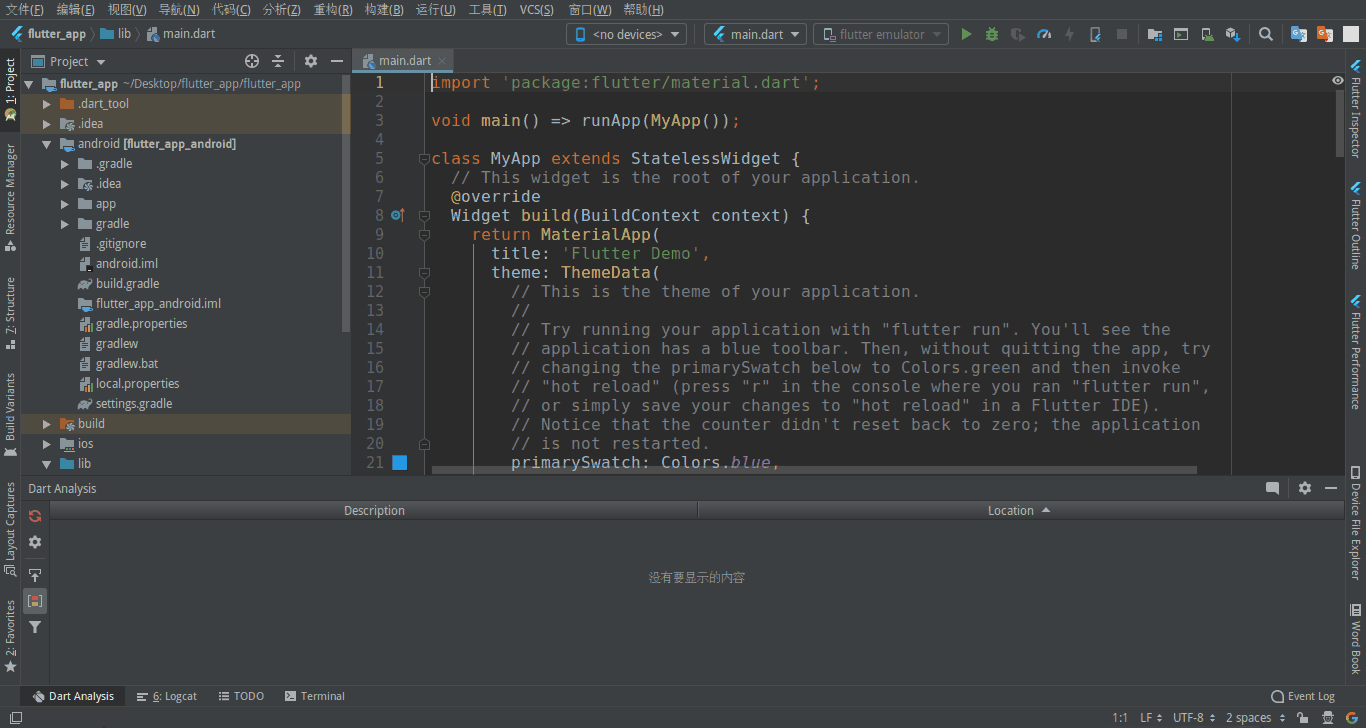
Task: Select build.gradle in the project tree
Action: coord(127,284)
